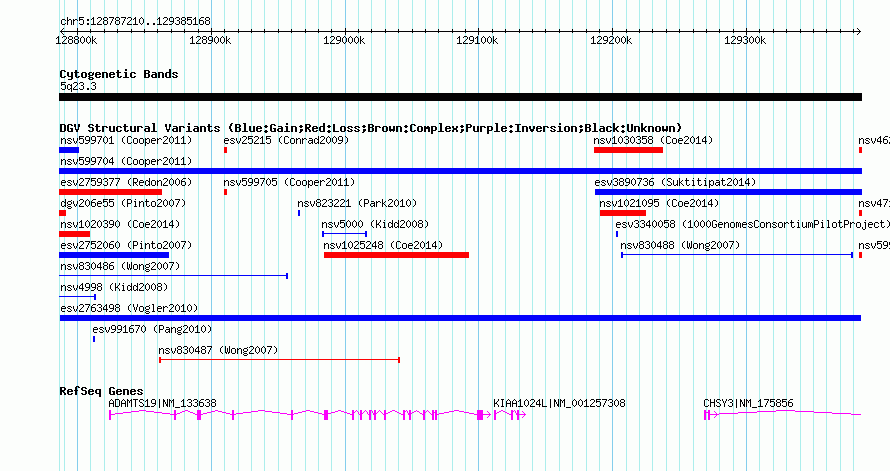Select the blue nsv599701 gain bar
890x471 pixels.
[x=69, y=150]
